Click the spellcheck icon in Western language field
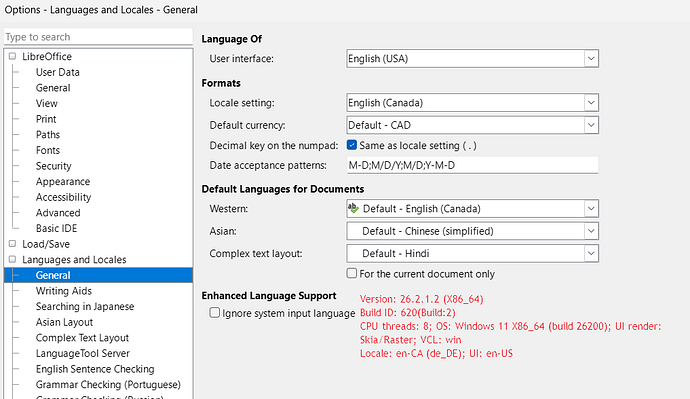The image size is (690, 399). point(353,208)
